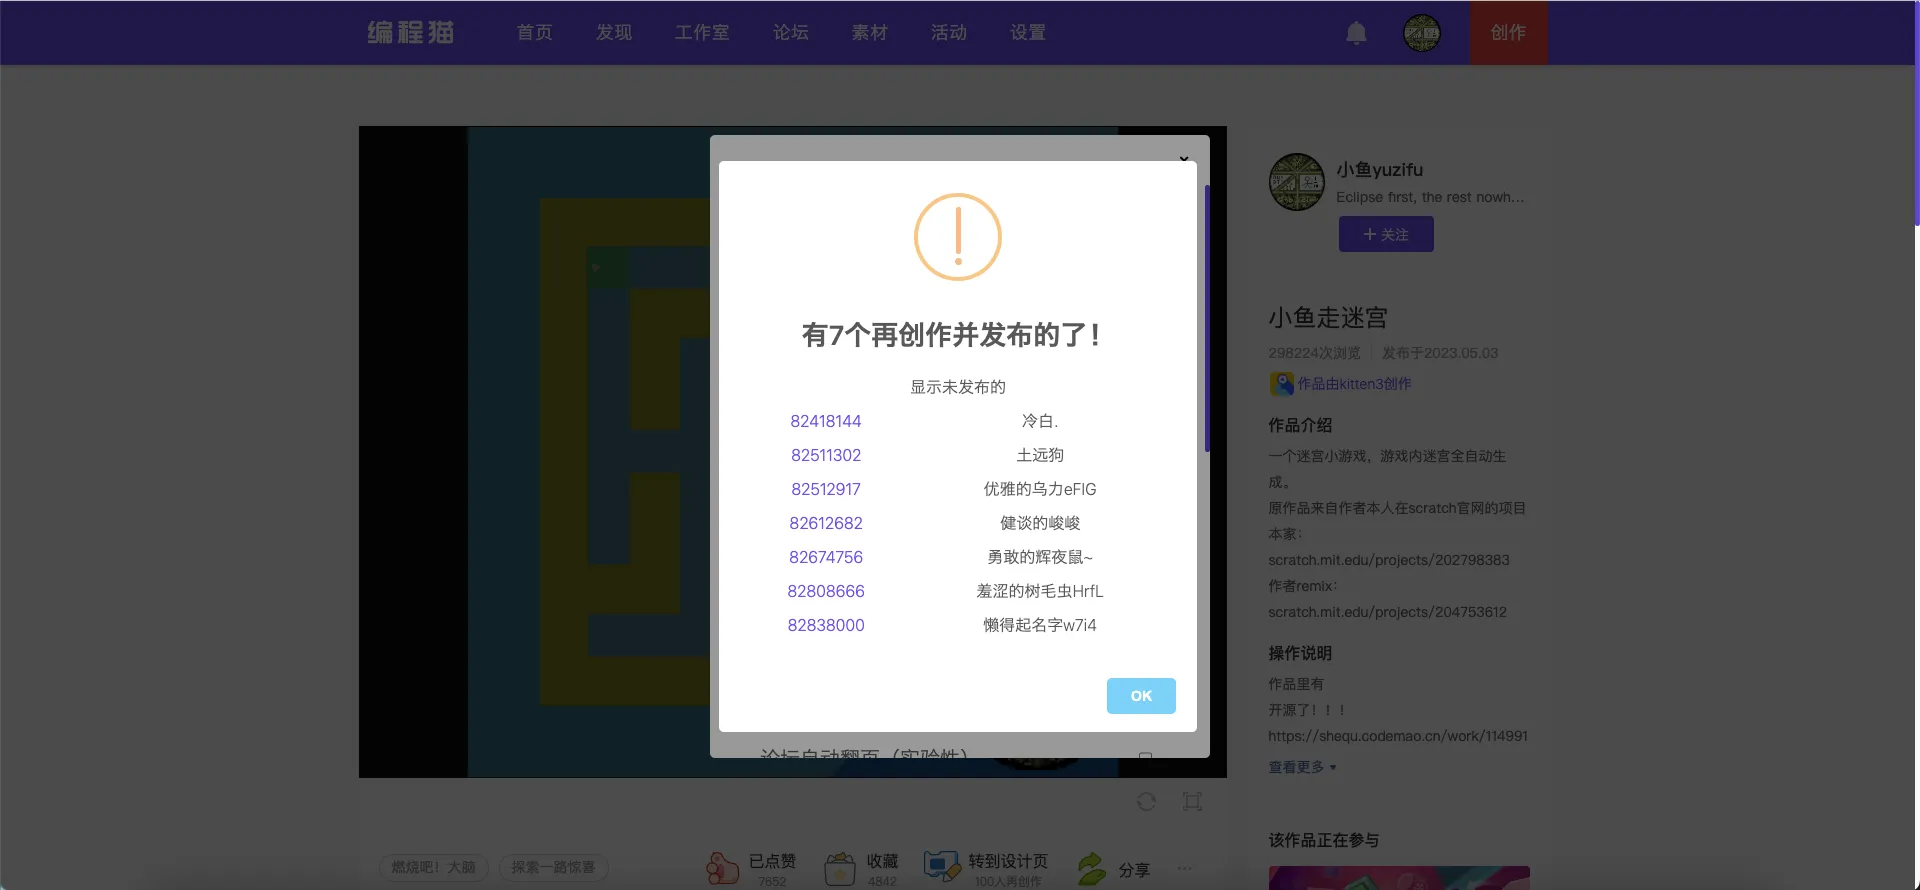
Task: Click the scratch.mit.edu/projects/204753612 text
Action: coord(1388,612)
